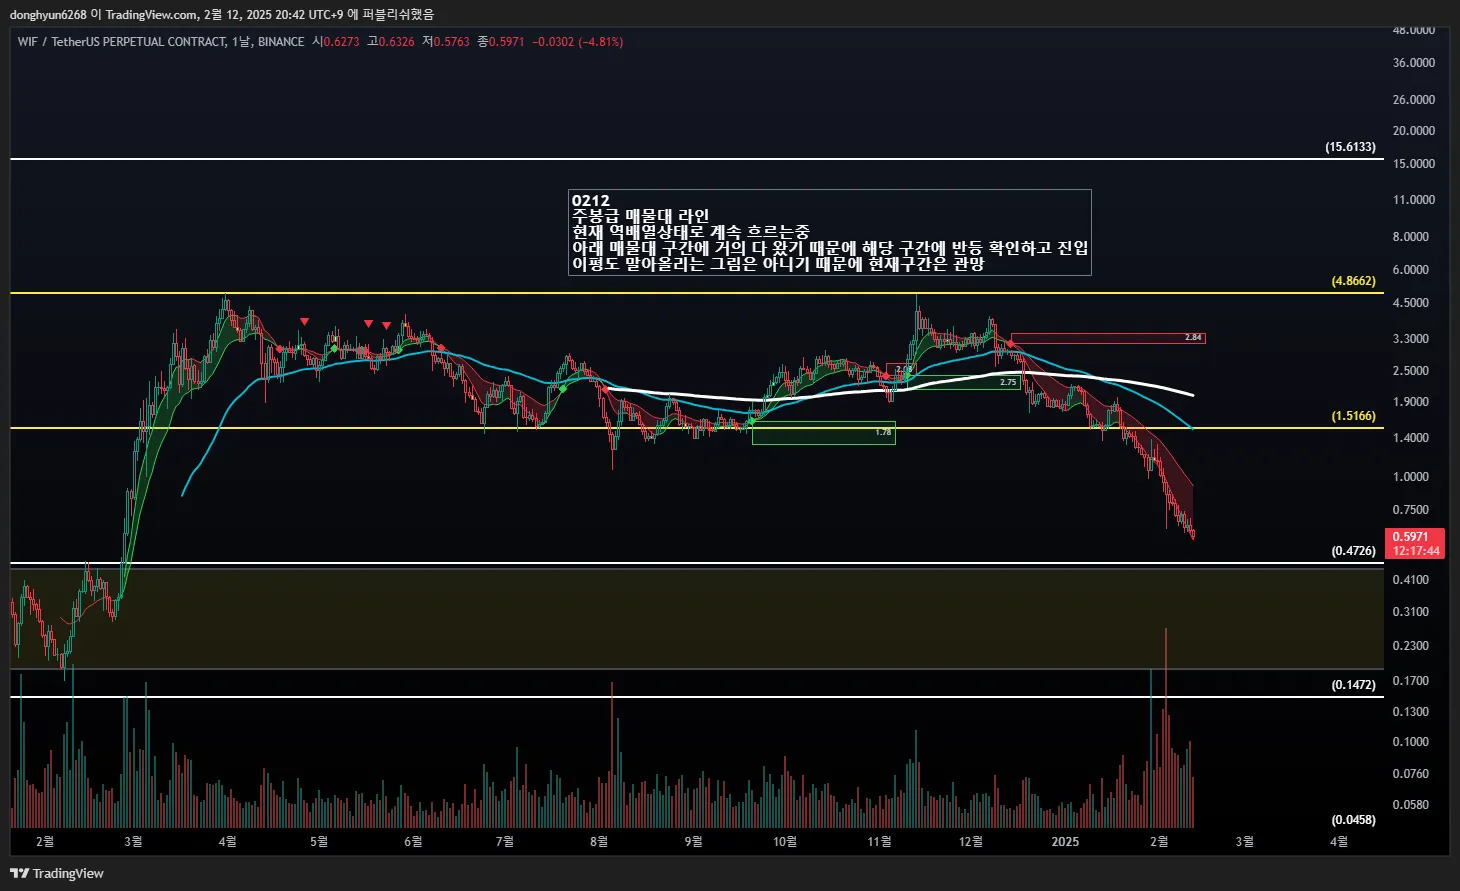Screen dimensions: 1460x891
Task: Click the (0.0458) level label
Action: pyautogui.click(x=1353, y=820)
